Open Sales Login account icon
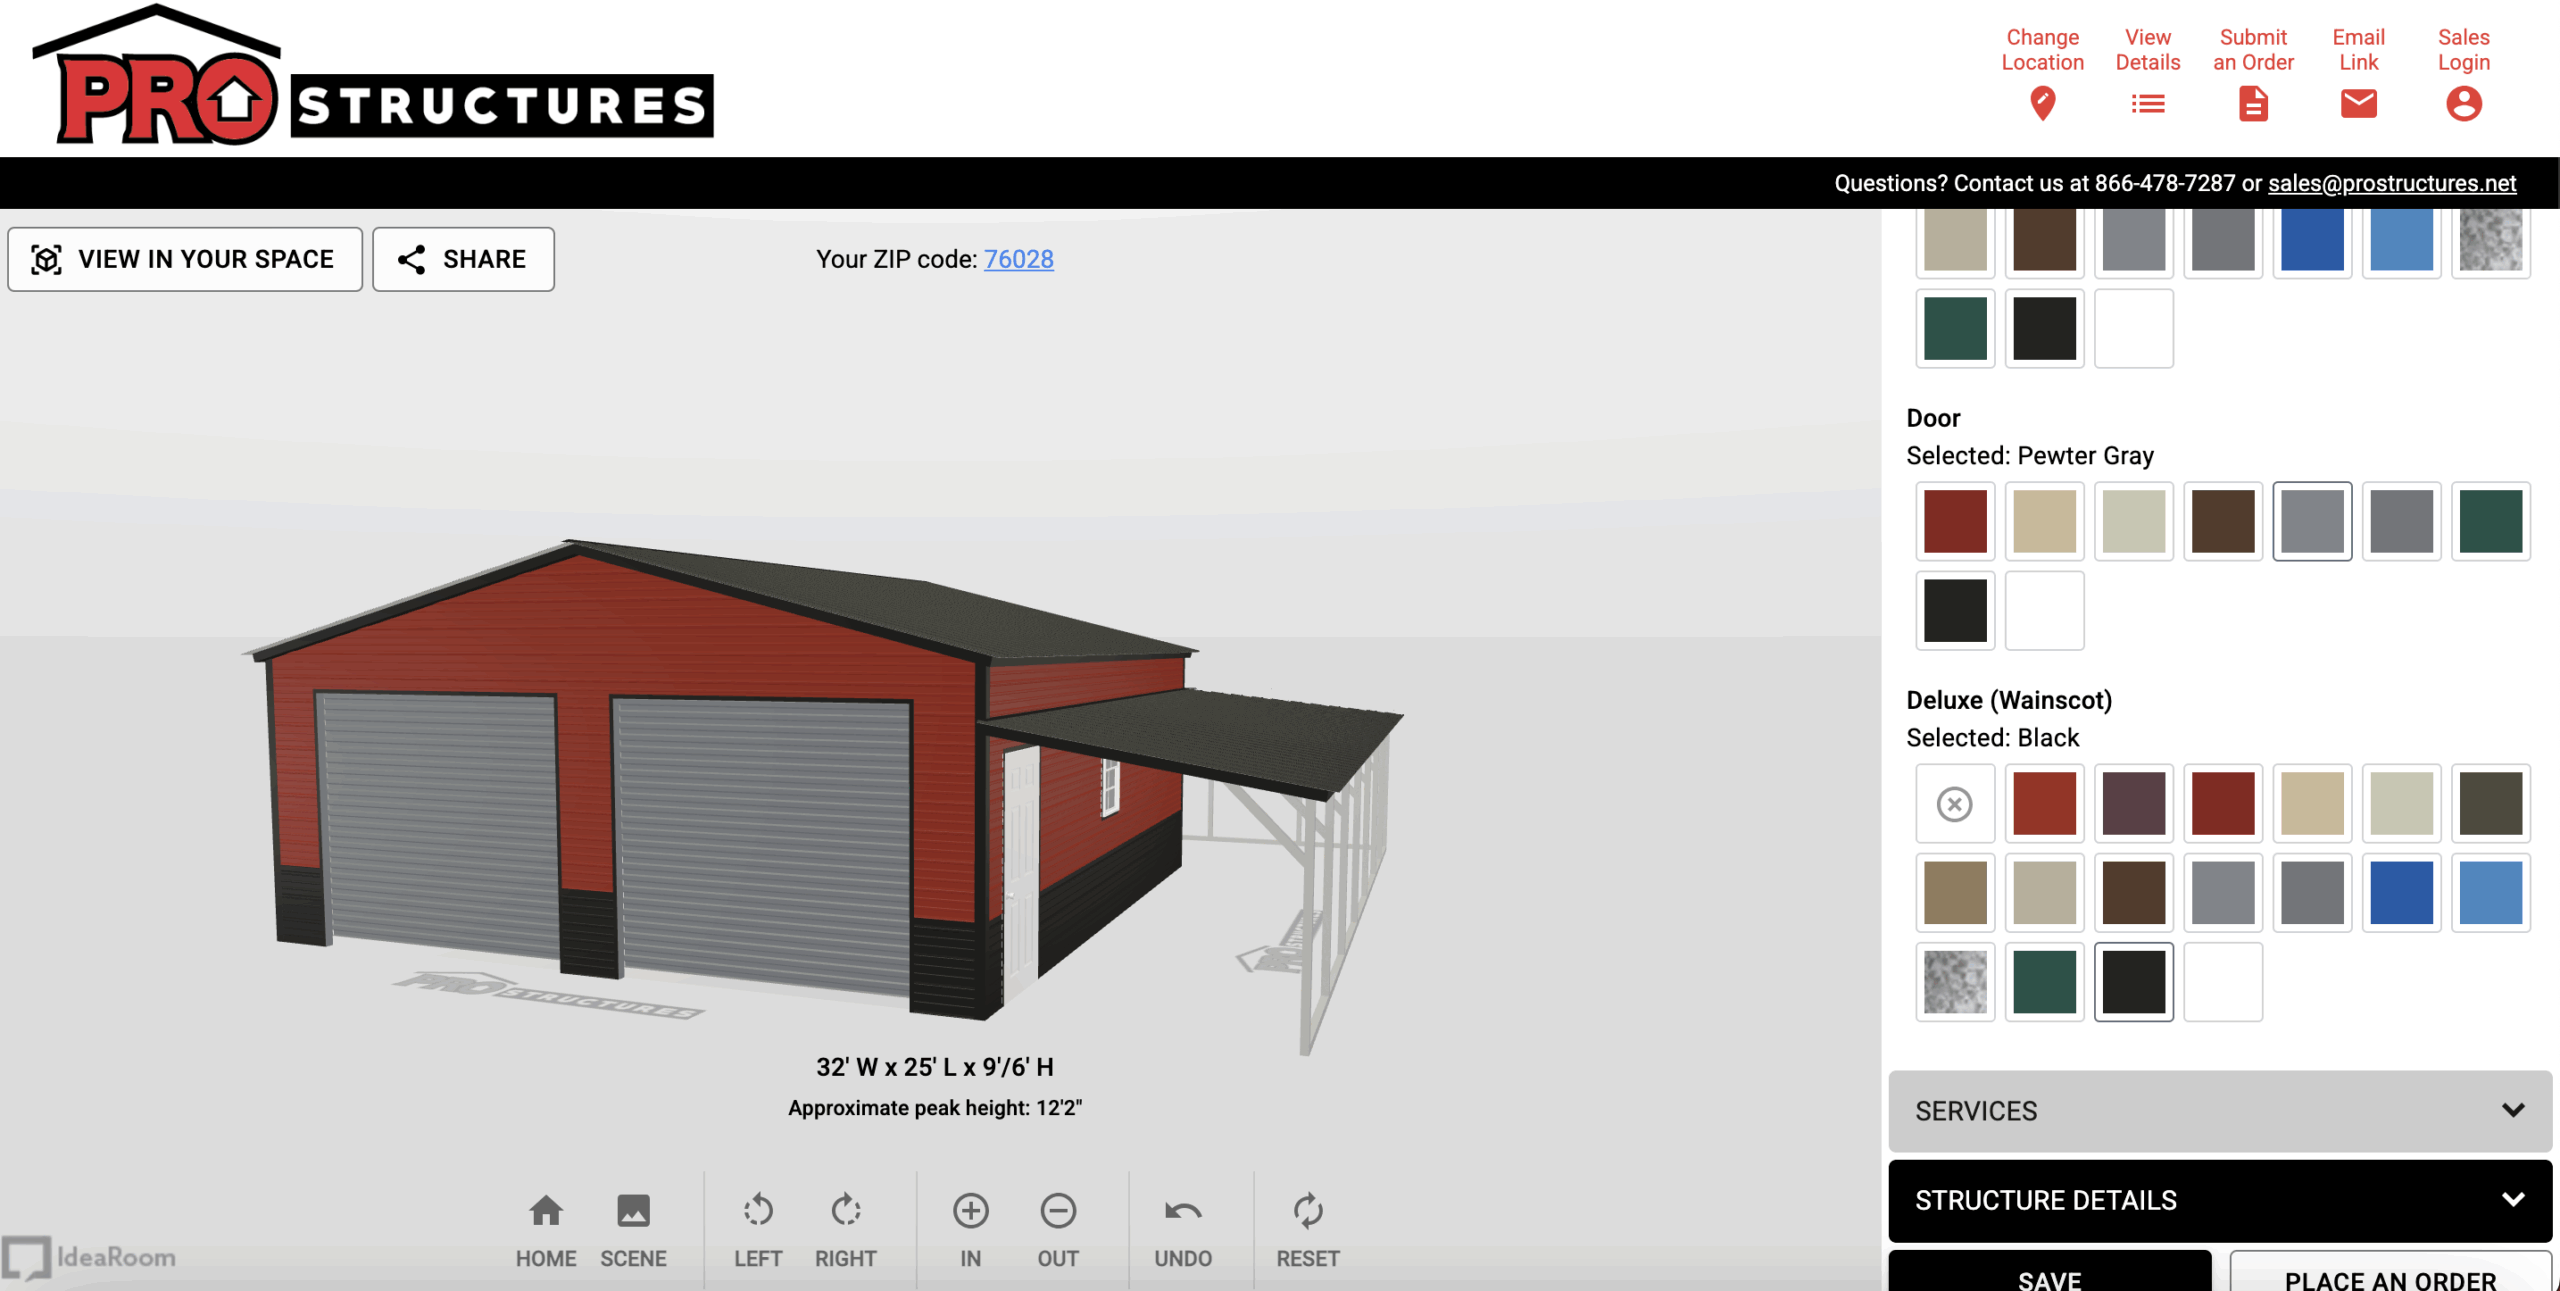This screenshot has width=2560, height=1291. tap(2463, 103)
